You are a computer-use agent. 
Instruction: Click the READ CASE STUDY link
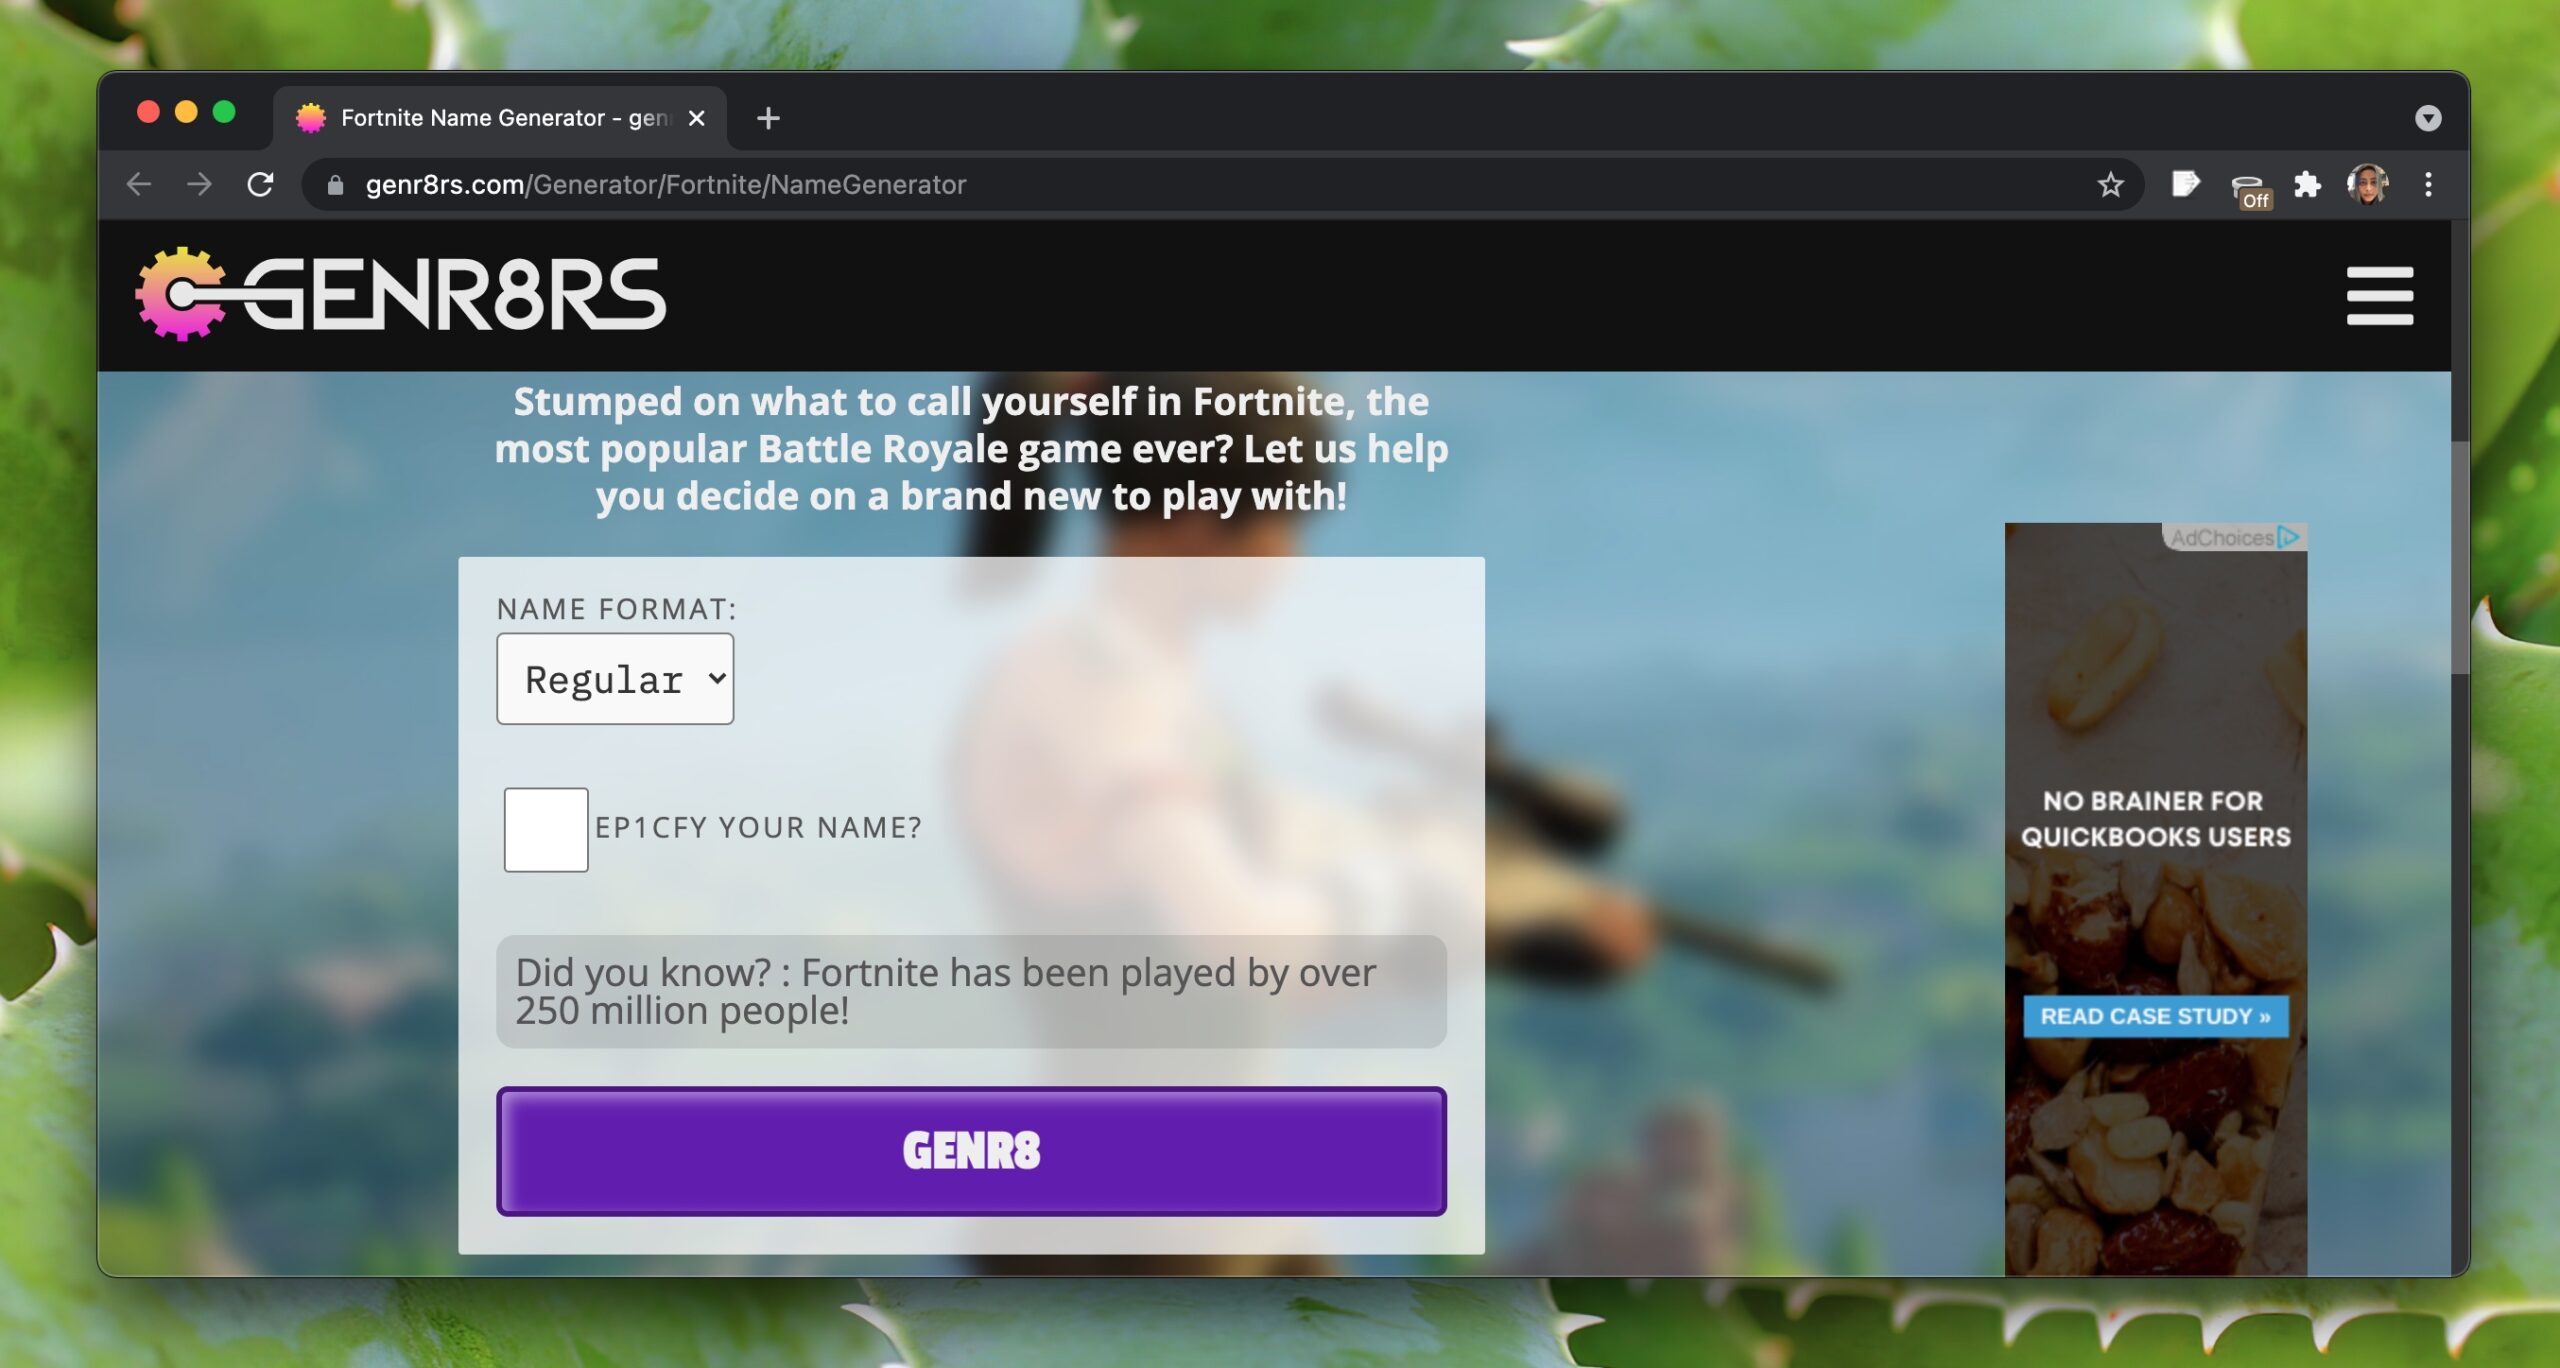(2154, 1016)
